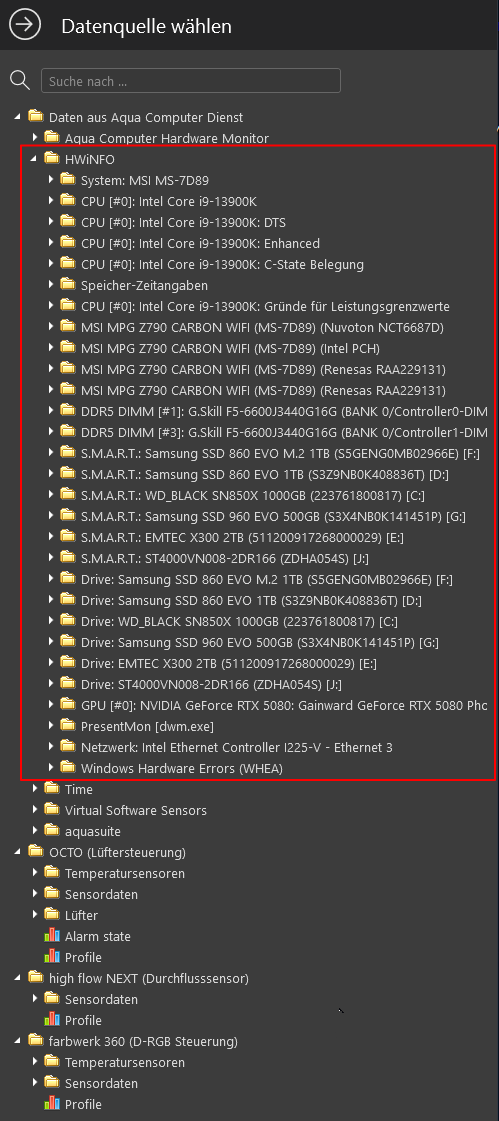Select 'CPU [#0]: Intel Core i9-13900K: DTS'
Image resolution: width=499 pixels, height=1121 pixels.
184,222
